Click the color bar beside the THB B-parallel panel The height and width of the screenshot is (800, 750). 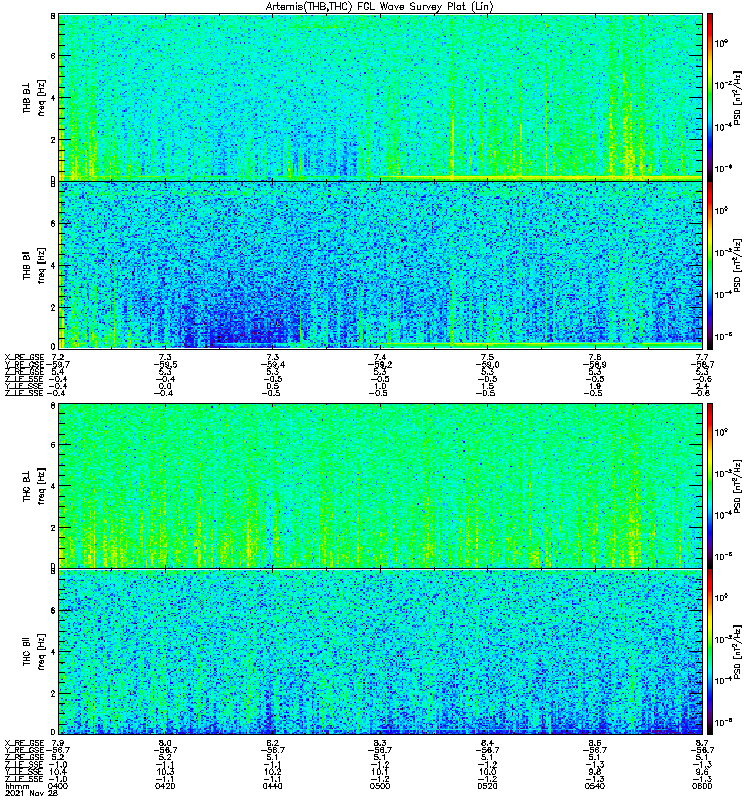point(709,265)
